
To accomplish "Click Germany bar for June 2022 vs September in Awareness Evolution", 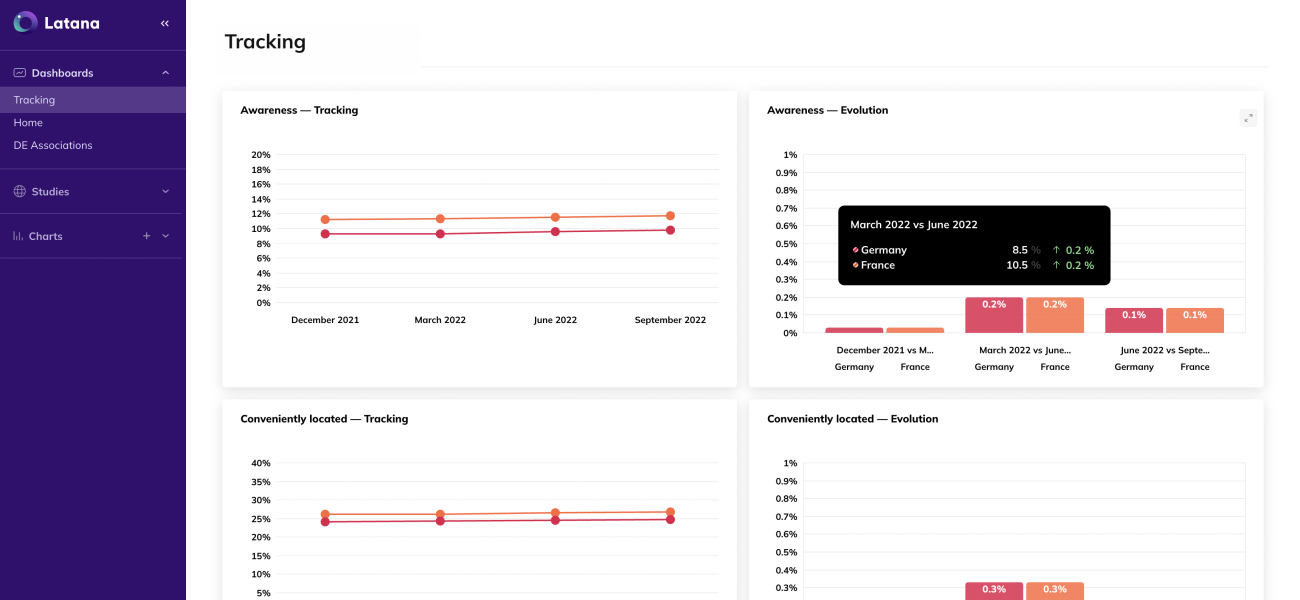I will (x=1134, y=320).
